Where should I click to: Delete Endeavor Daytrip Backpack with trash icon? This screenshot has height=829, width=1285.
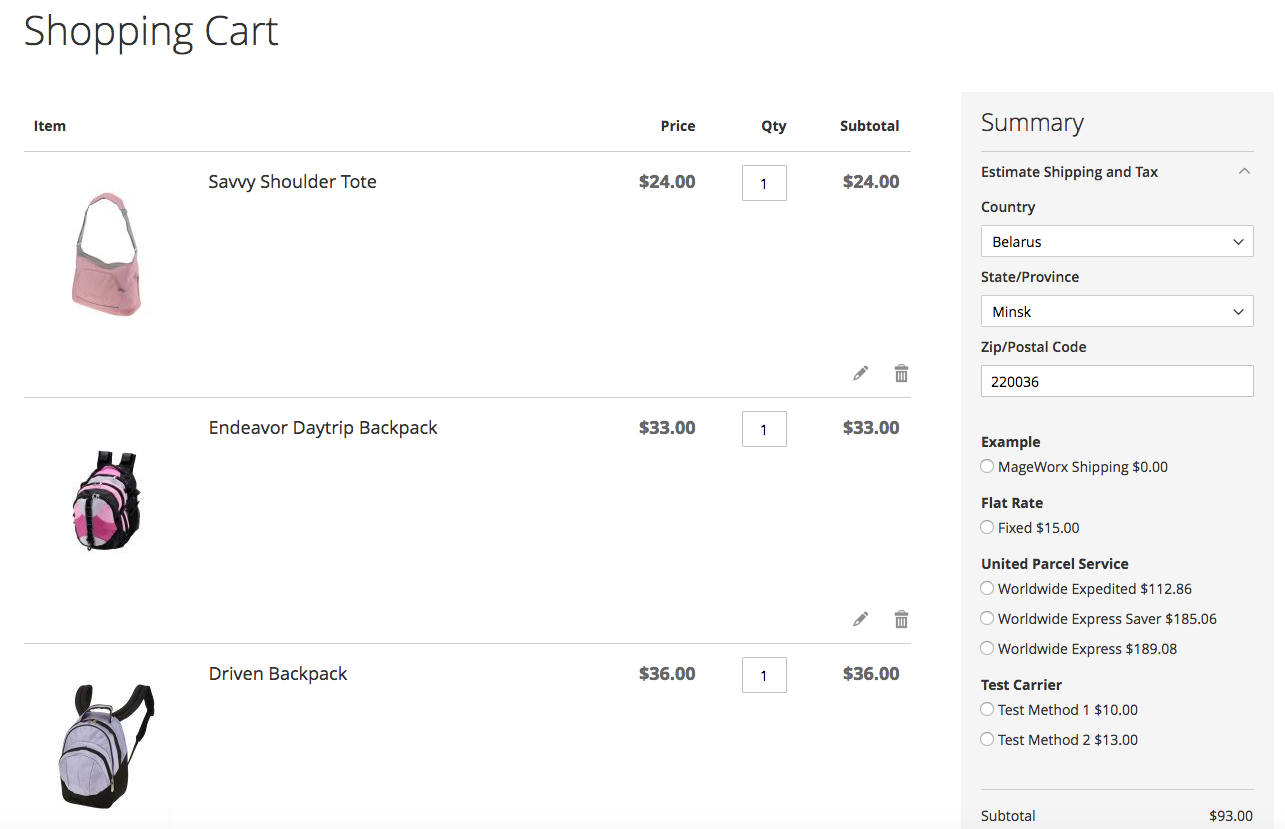pyautogui.click(x=901, y=619)
